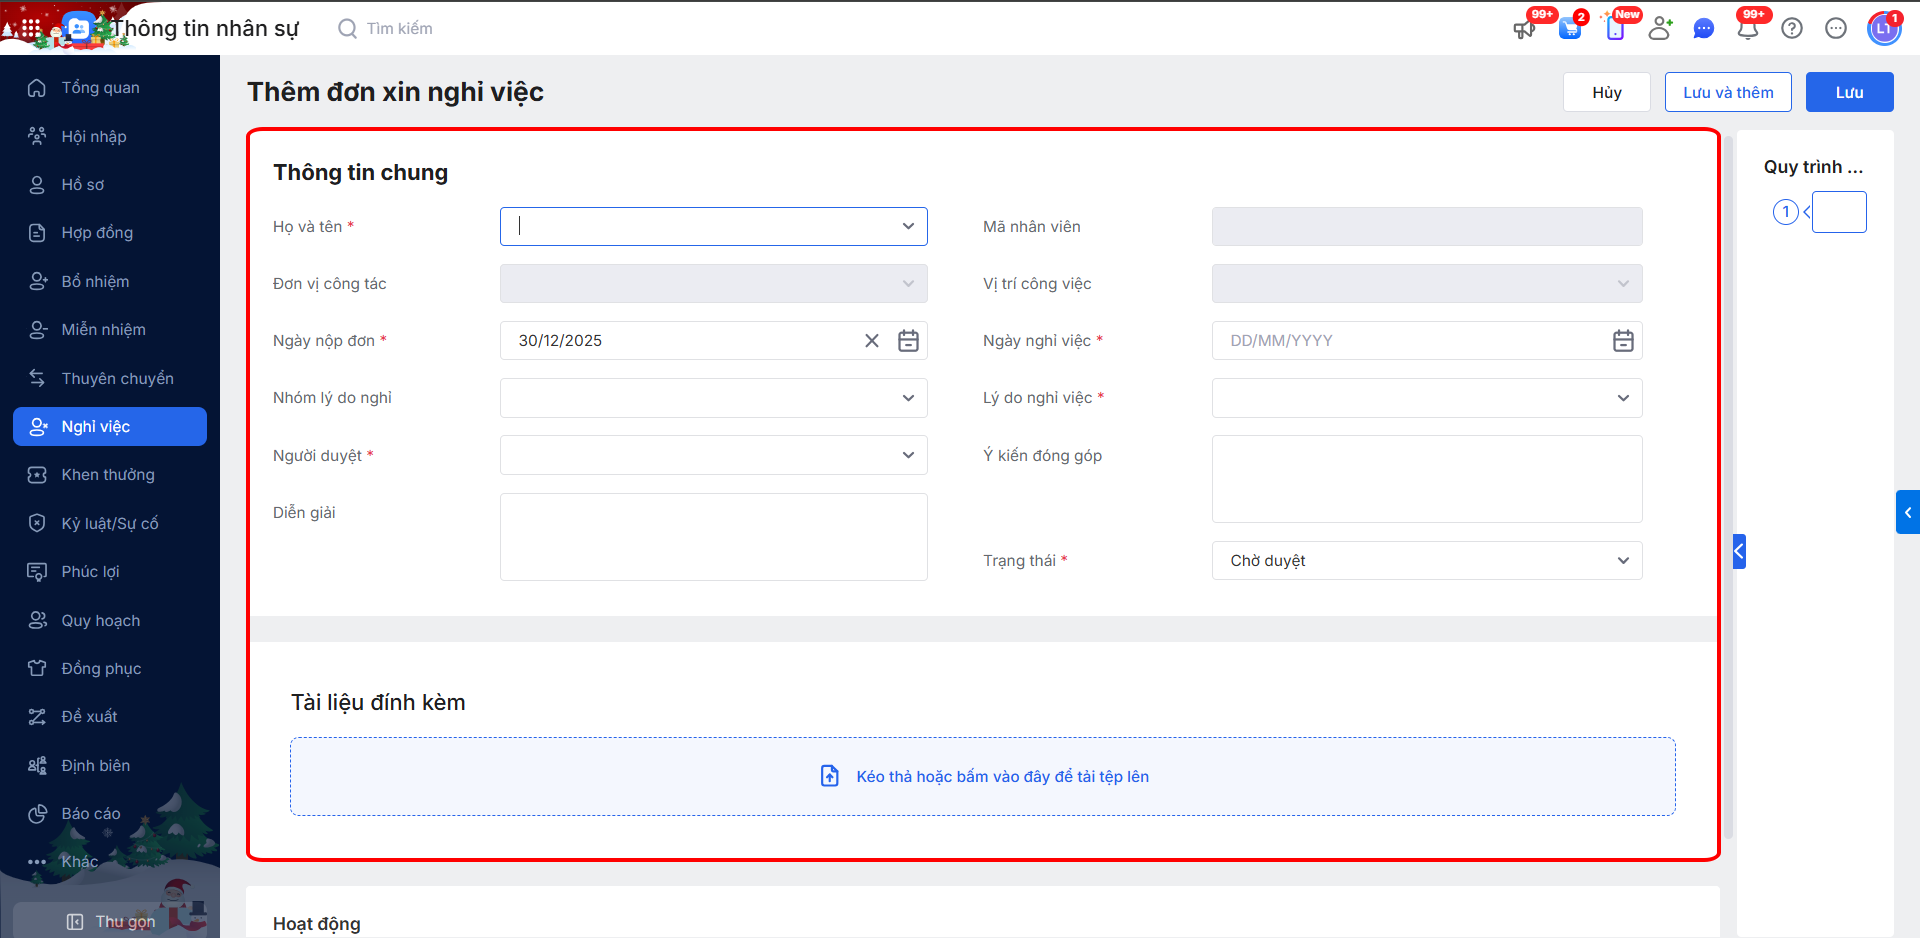Screen dimensions: 1920x938
Task: Expand the Họ và tên dropdown
Action: (908, 227)
